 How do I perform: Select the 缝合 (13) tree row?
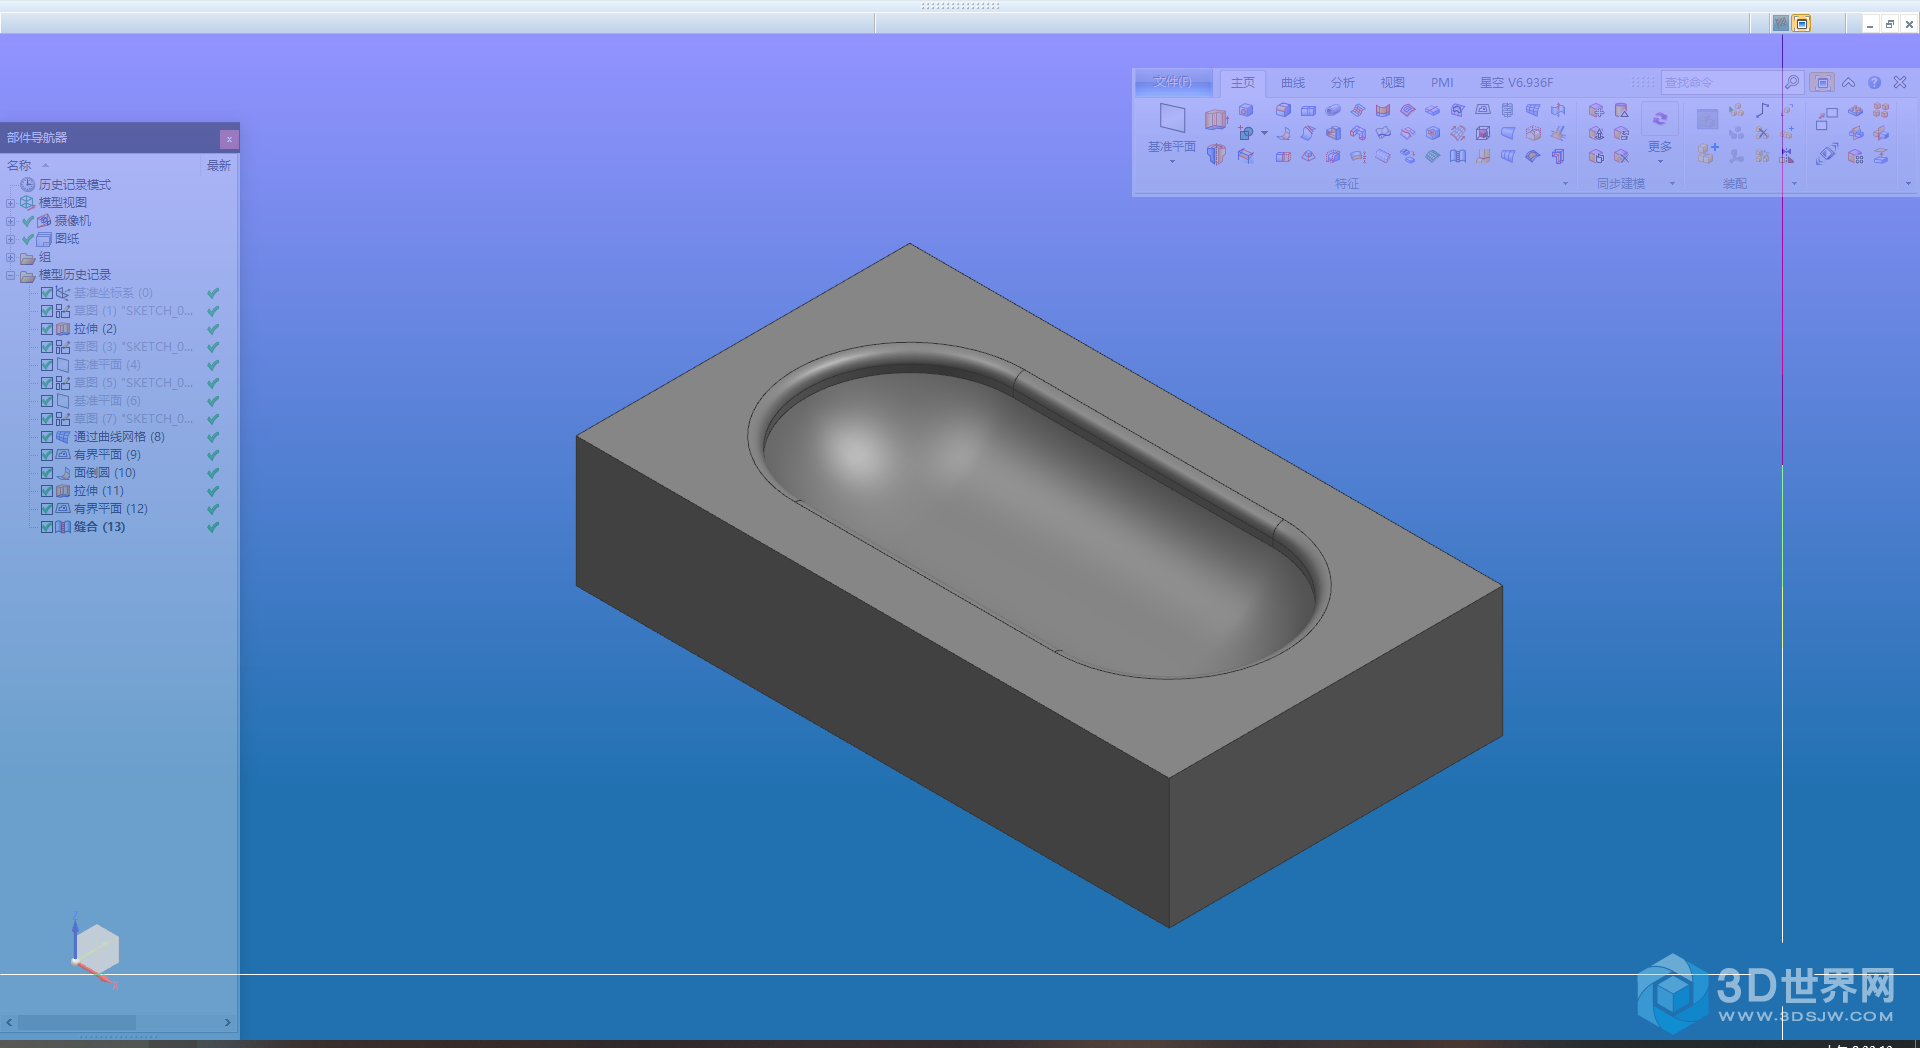[99, 527]
